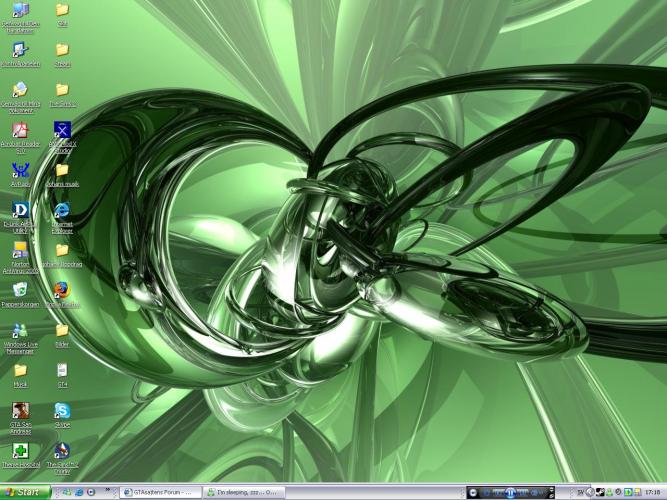This screenshot has width=667, height=500.
Task: Expand the Quick Launch overflow chevron
Action: (107, 491)
